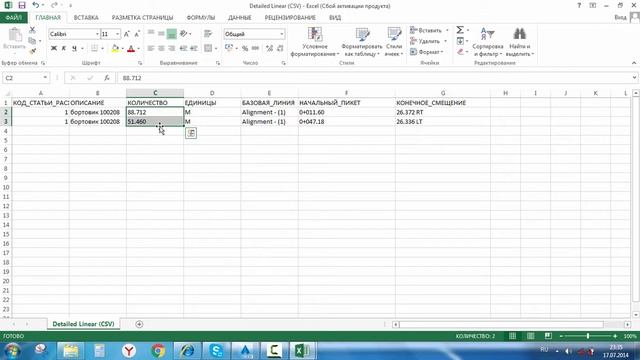Switch to Page Layout view in status bar
Image resolution: width=640 pixels, height=360 pixels.
click(x=530, y=336)
